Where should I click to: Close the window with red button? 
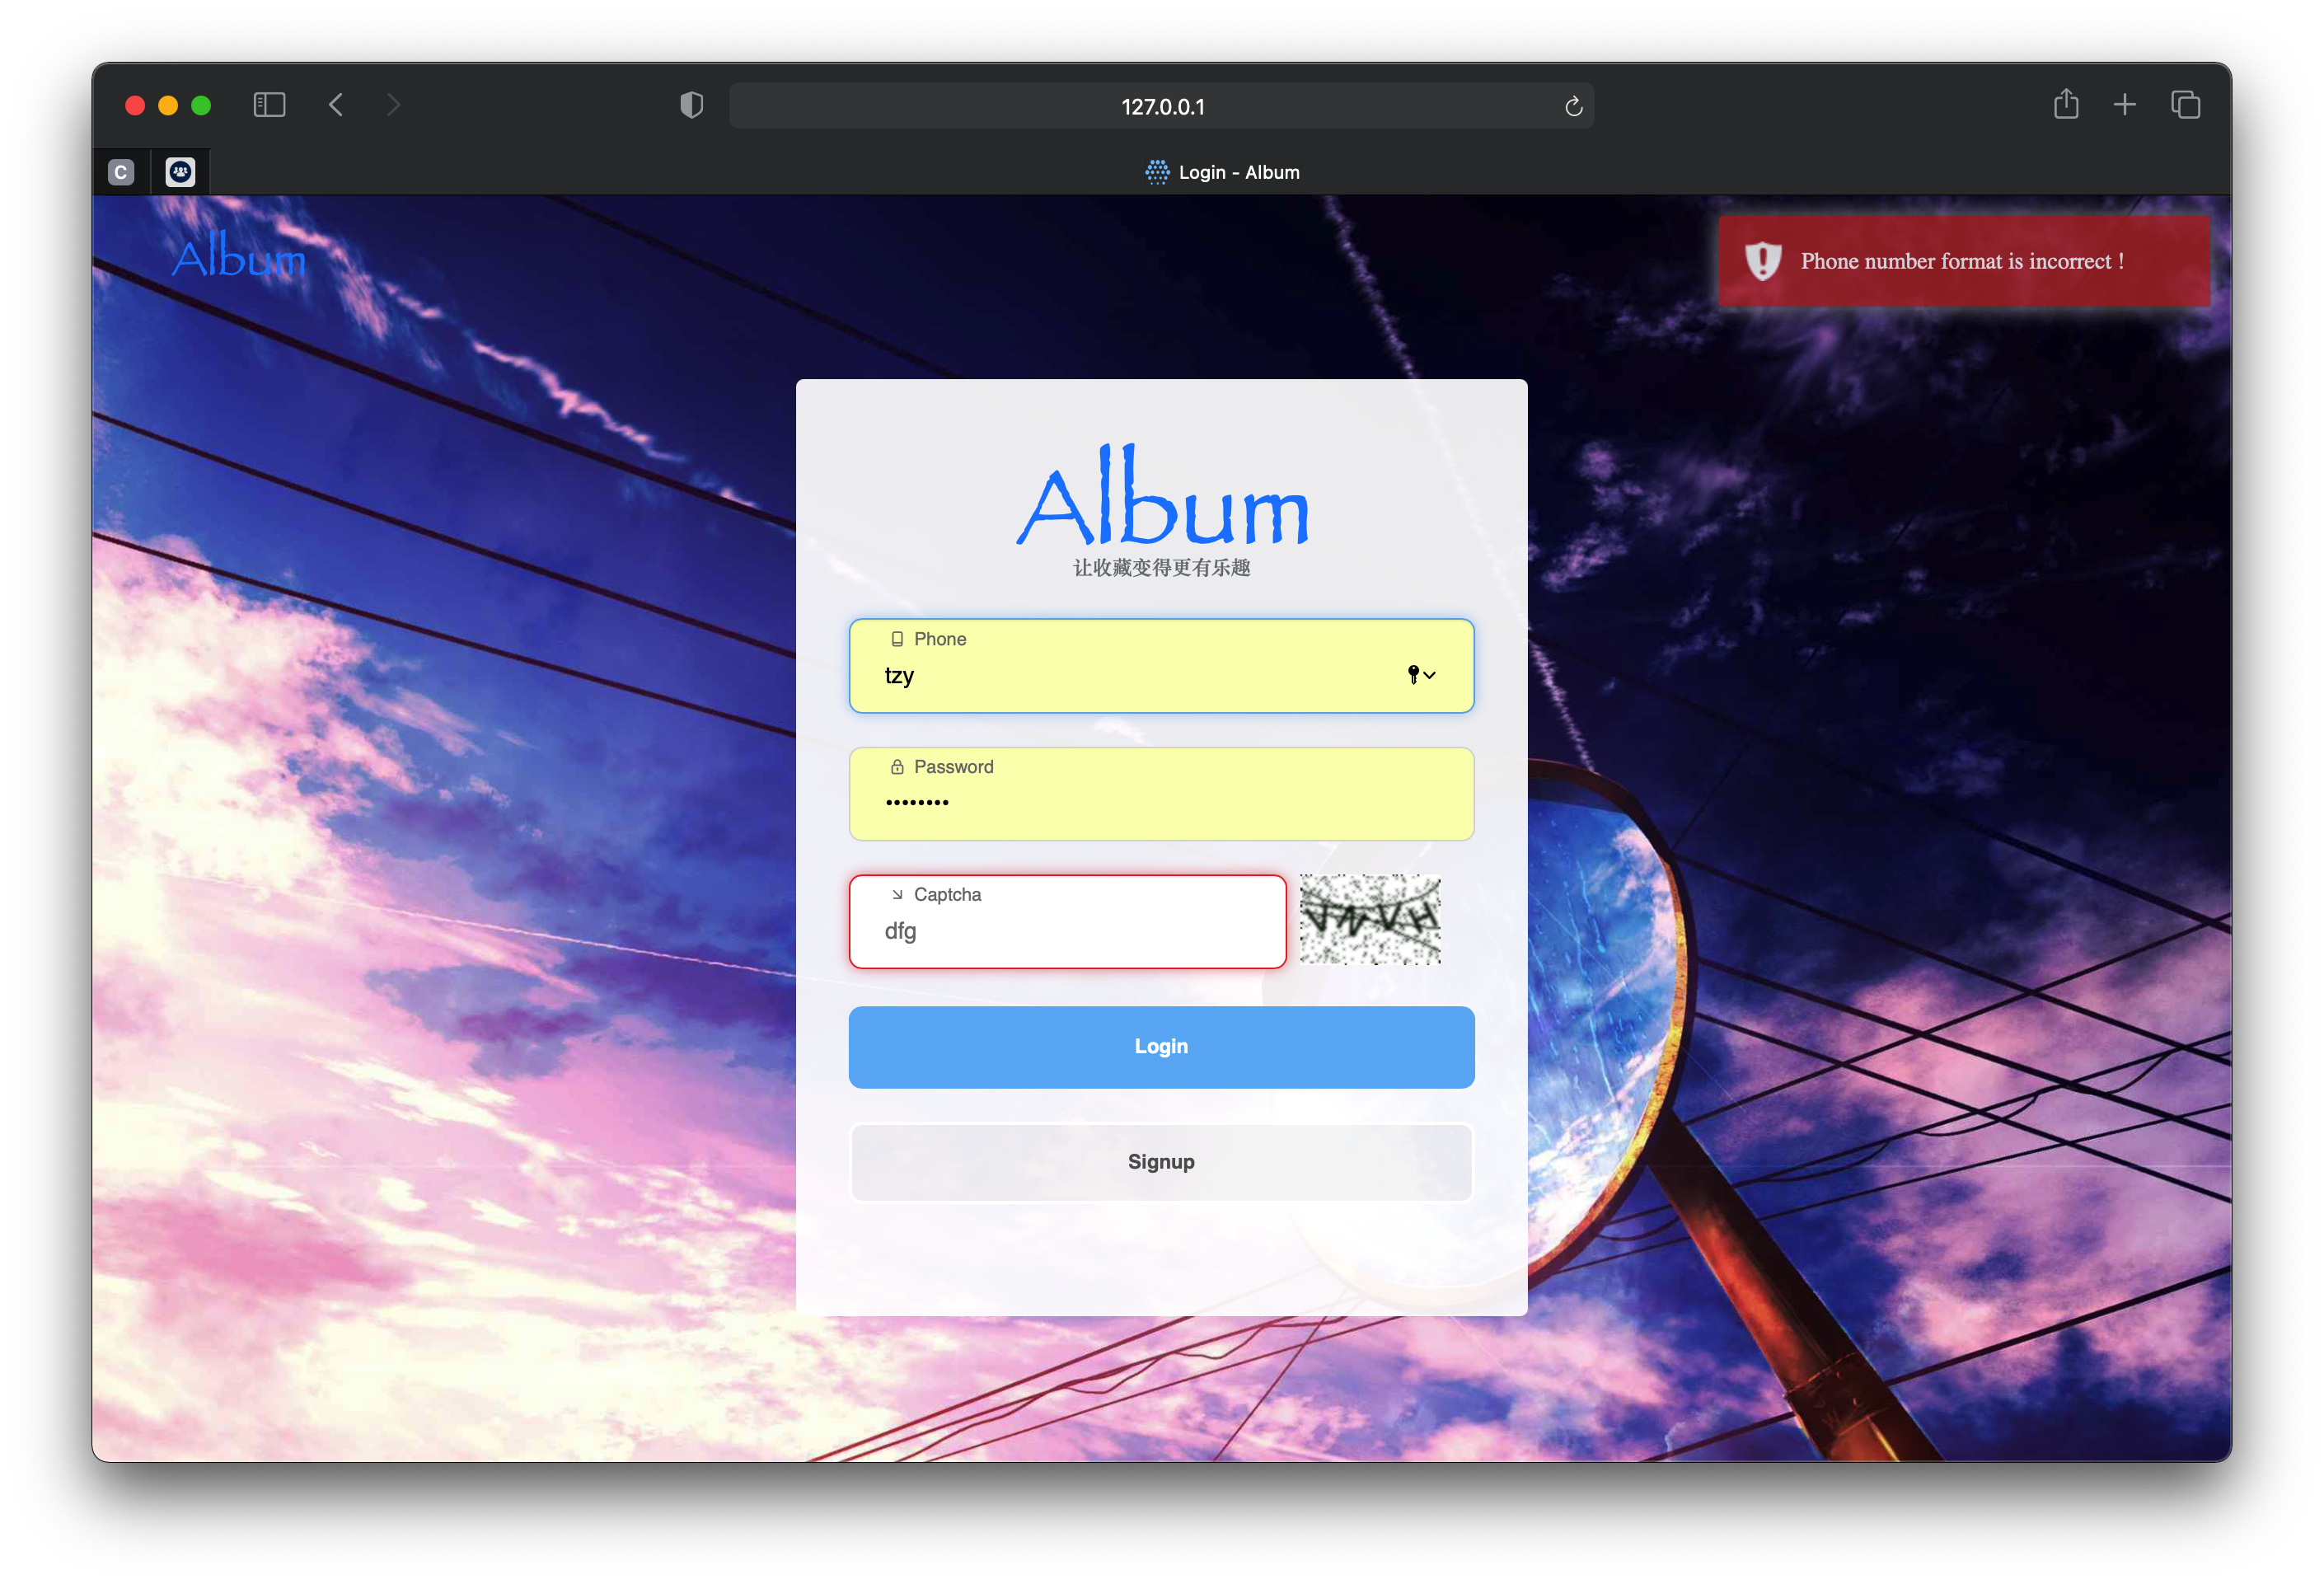pos(135,105)
